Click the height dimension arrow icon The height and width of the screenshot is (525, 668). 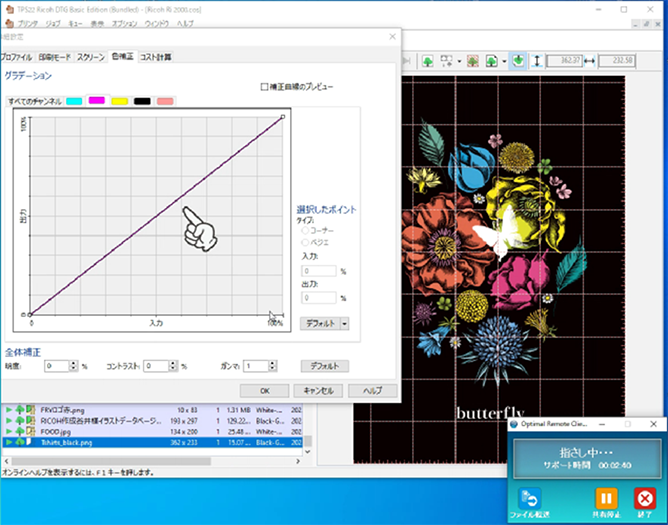[x=537, y=61]
